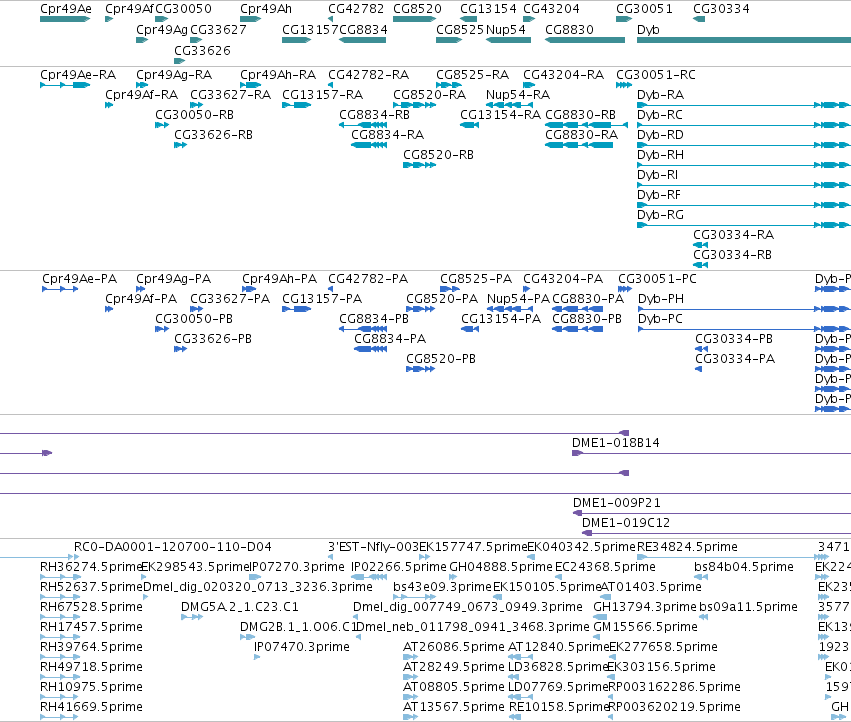Select the CG43204-PA protein label
This screenshot has height=722, width=851.
click(563, 278)
